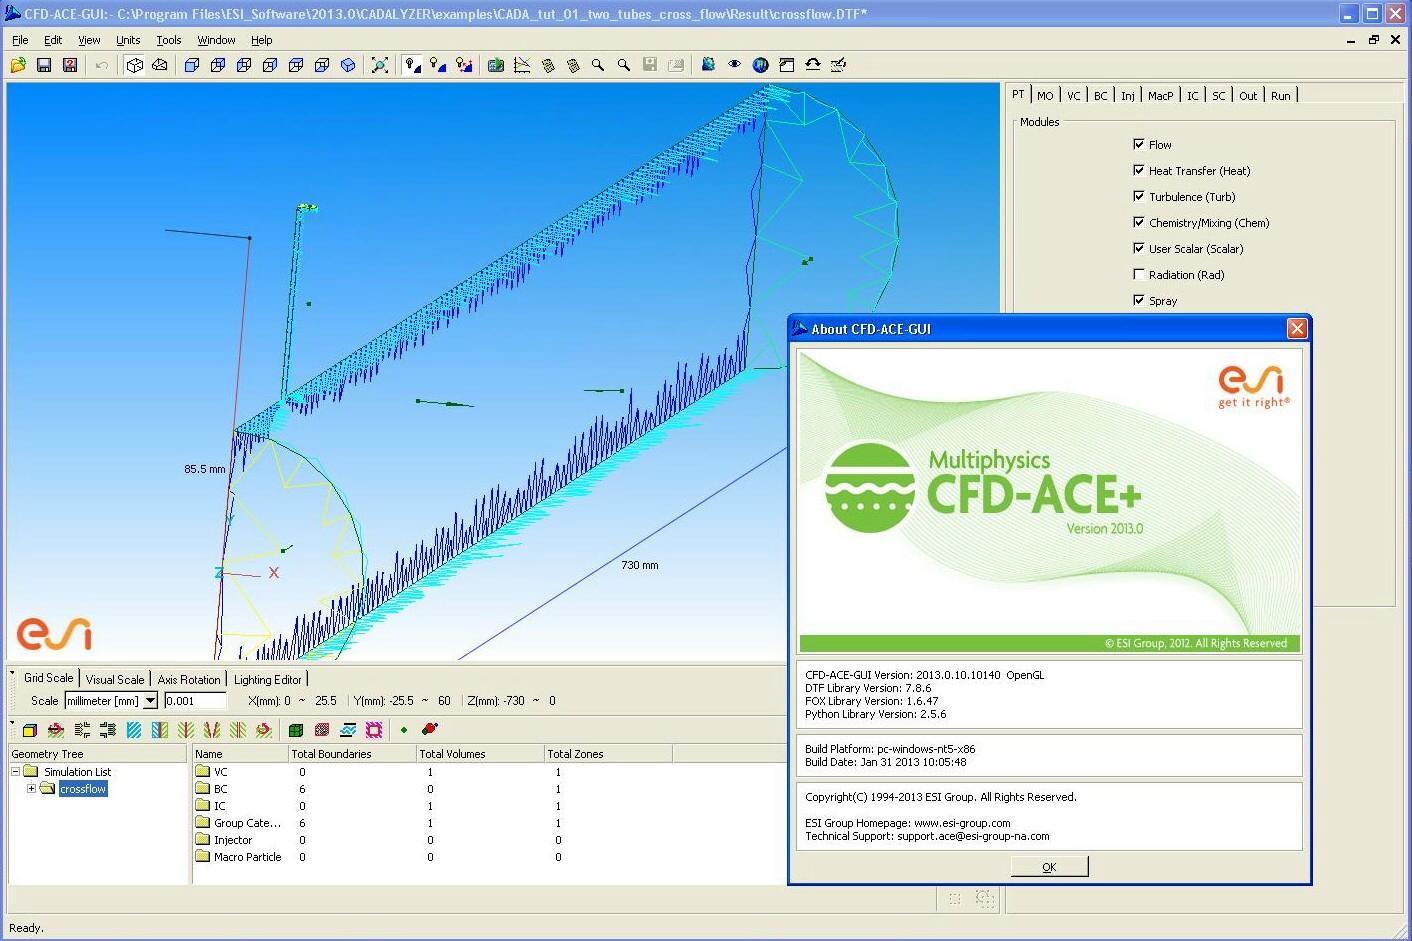Viewport: 1412px width, 941px height.
Task: Click the blue diagonal hatch icon
Action: pyautogui.click(x=134, y=730)
